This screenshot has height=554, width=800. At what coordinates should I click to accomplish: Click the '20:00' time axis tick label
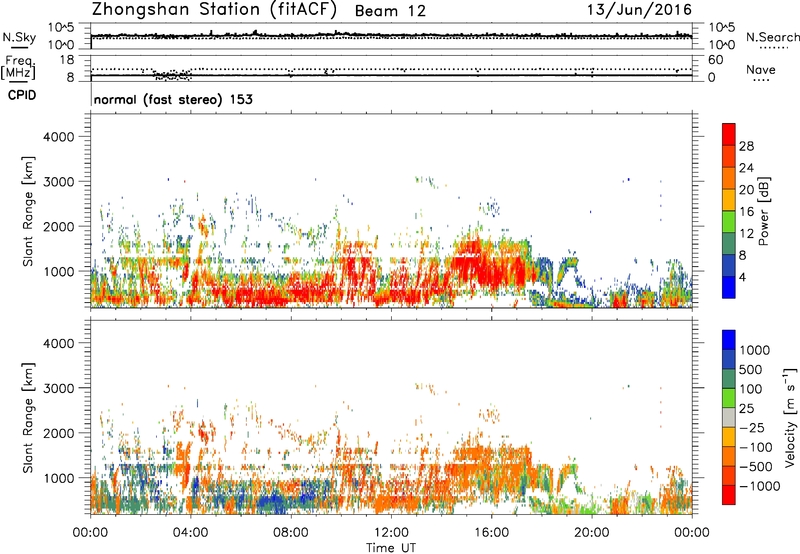591,533
